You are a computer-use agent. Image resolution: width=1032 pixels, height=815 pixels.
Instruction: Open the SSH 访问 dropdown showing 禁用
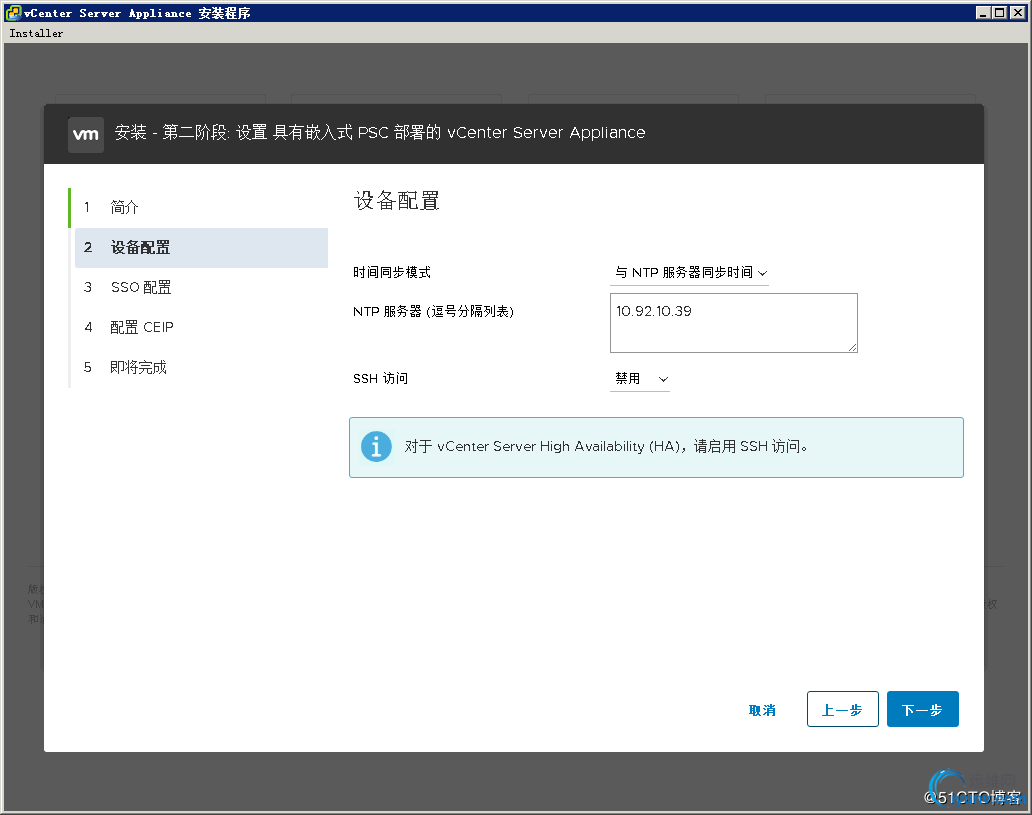click(x=640, y=379)
